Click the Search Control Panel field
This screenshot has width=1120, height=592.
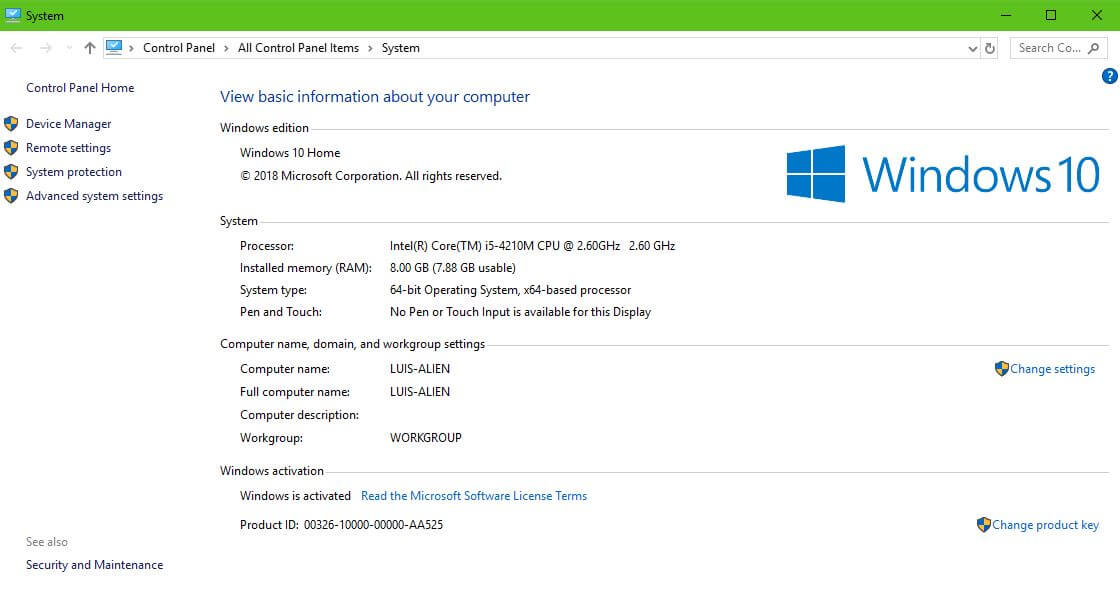pos(1059,48)
